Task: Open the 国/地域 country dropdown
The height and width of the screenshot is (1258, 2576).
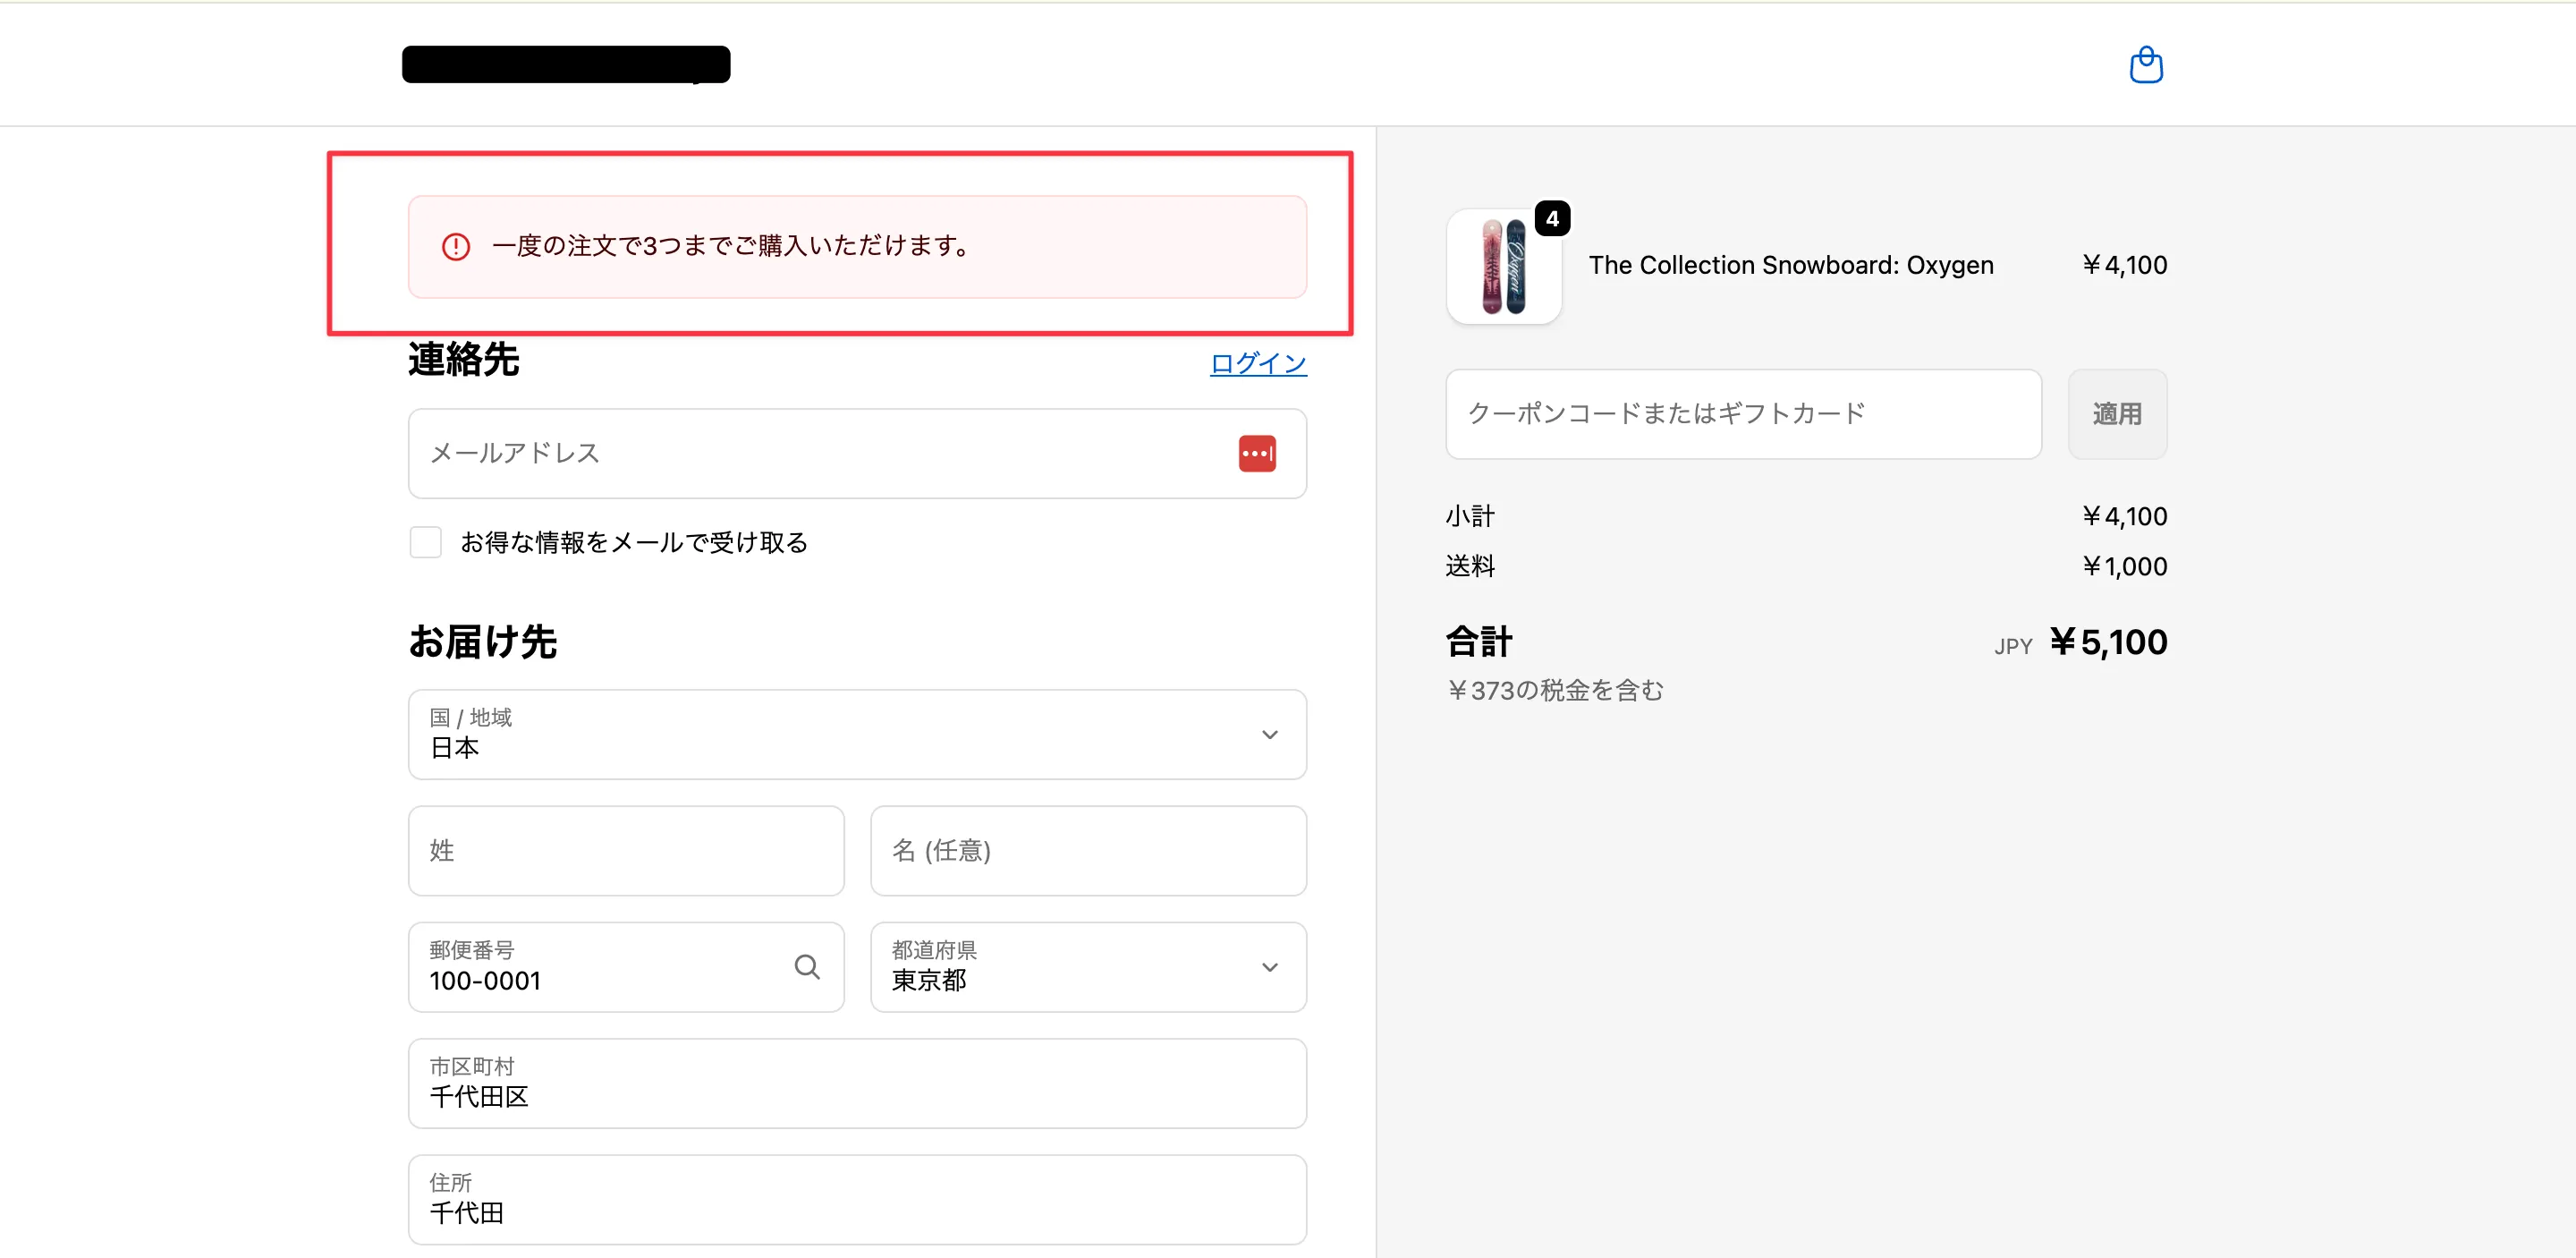Action: (x=857, y=734)
